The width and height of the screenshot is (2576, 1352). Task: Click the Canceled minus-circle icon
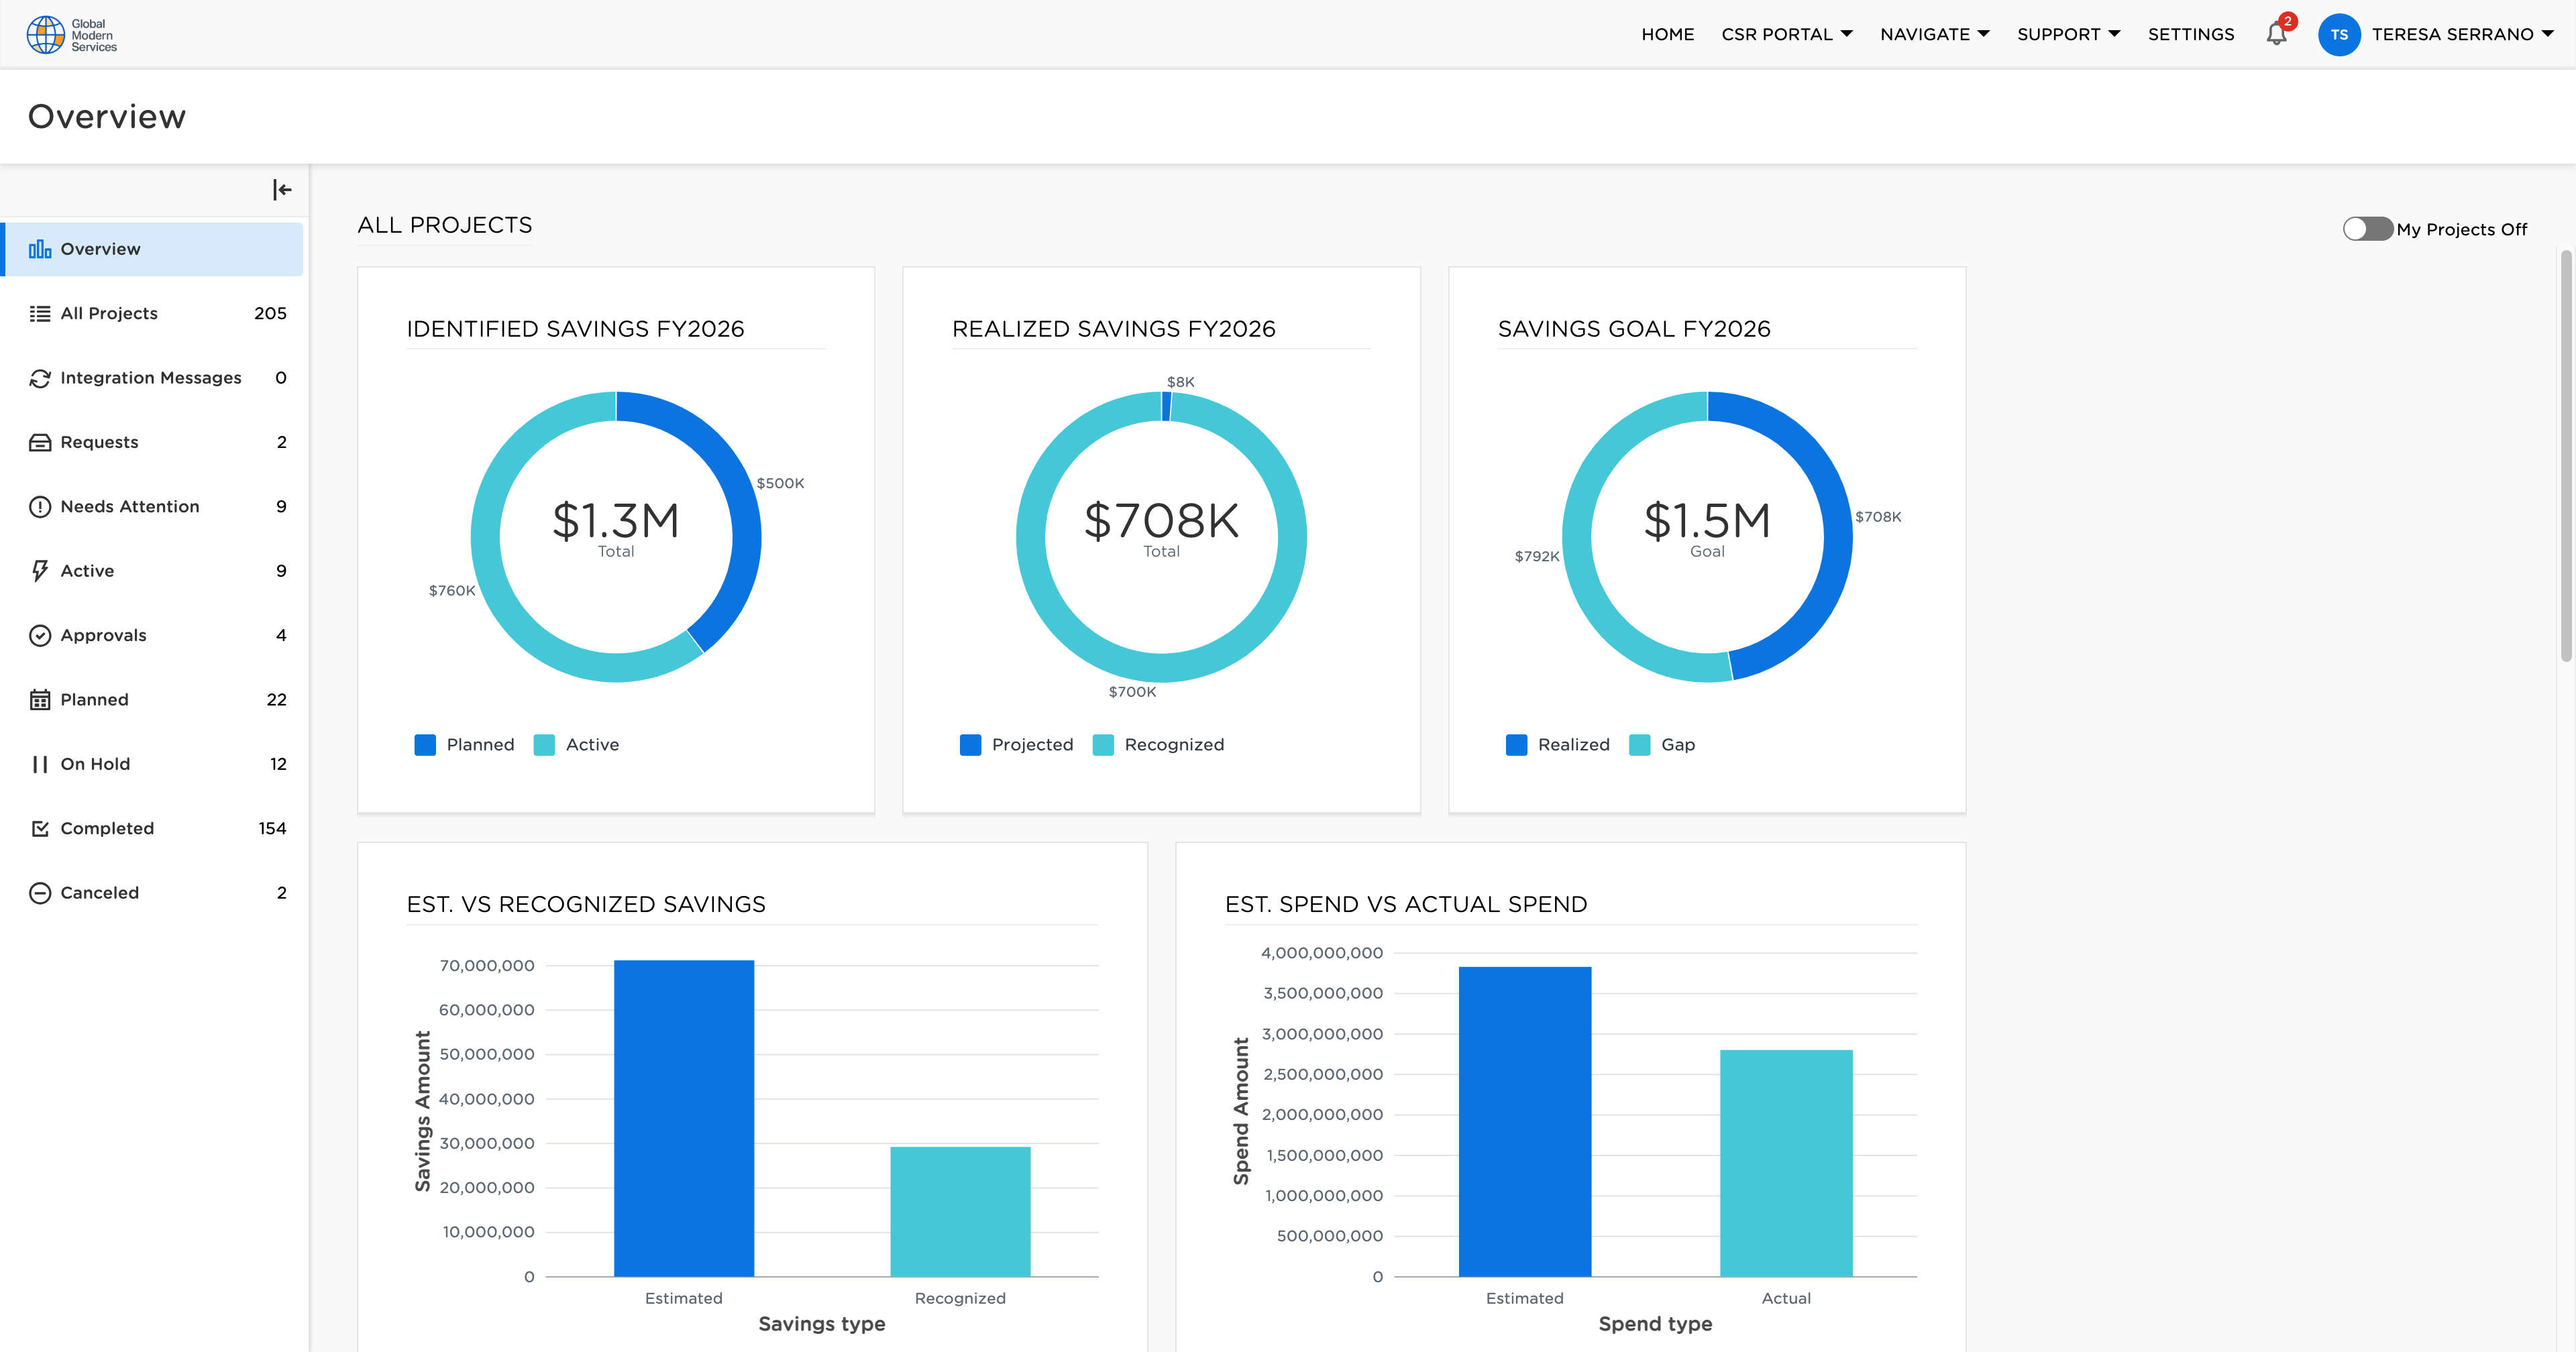[x=40, y=892]
